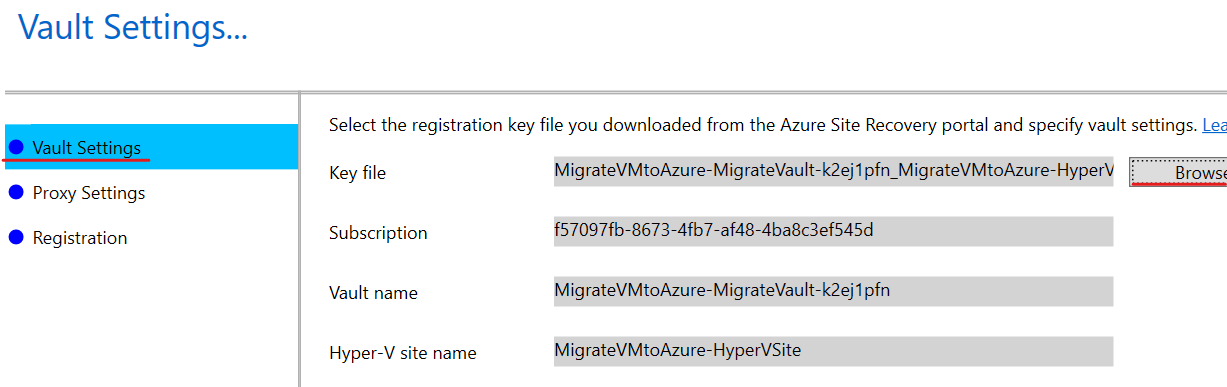This screenshot has width=1227, height=387.
Task: Click the Key file path field
Action: (x=833, y=171)
